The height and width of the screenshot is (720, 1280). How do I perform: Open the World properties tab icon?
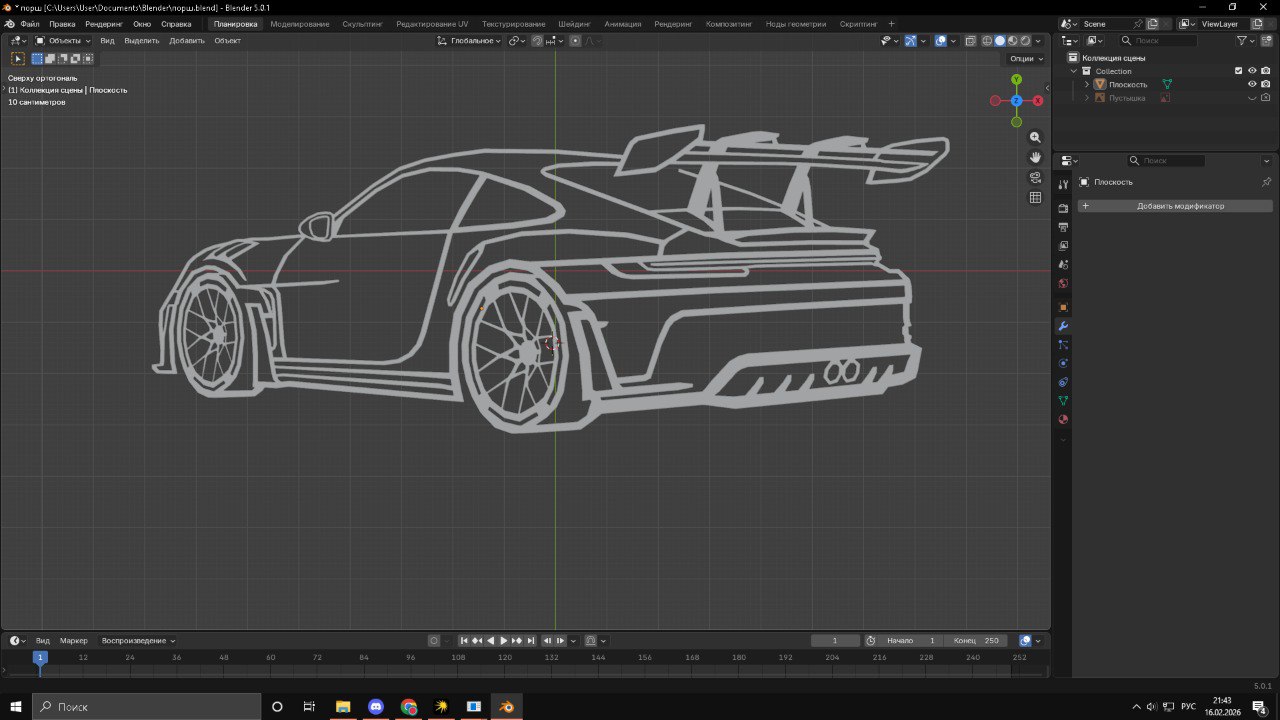(x=1063, y=284)
